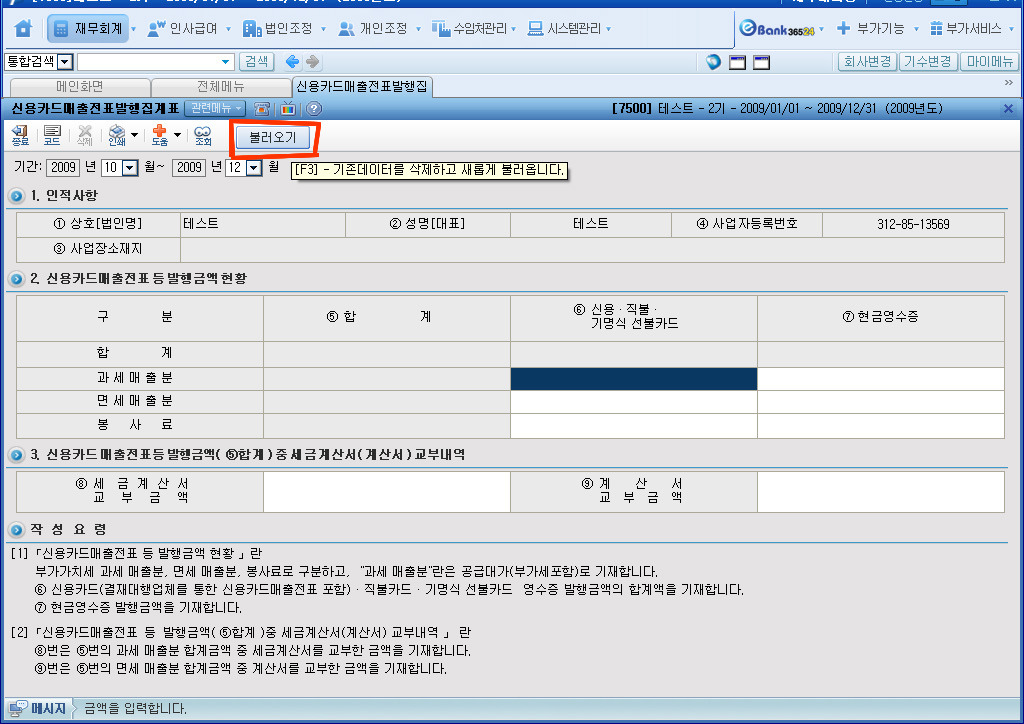The image size is (1024, 724).
Task: Click the second window layout icon
Action: tap(761, 63)
